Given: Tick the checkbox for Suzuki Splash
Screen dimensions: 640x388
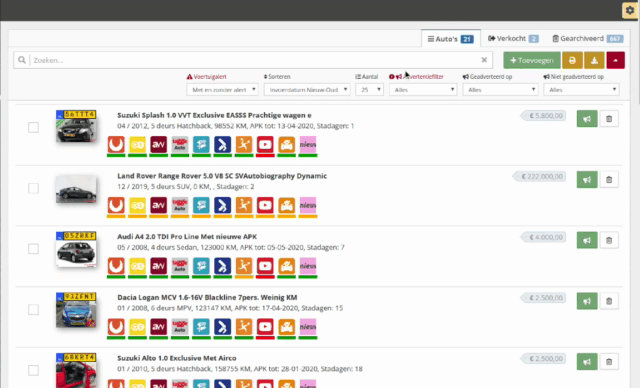Looking at the screenshot, I should [x=33, y=127].
